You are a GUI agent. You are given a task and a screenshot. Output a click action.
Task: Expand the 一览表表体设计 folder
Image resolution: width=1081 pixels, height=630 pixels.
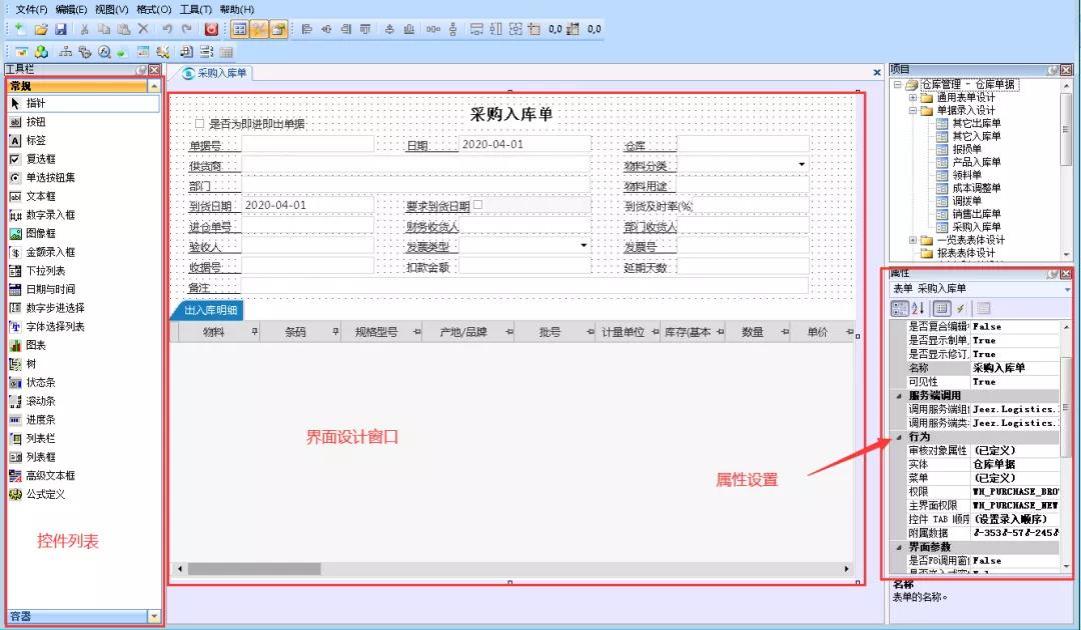tap(913, 240)
